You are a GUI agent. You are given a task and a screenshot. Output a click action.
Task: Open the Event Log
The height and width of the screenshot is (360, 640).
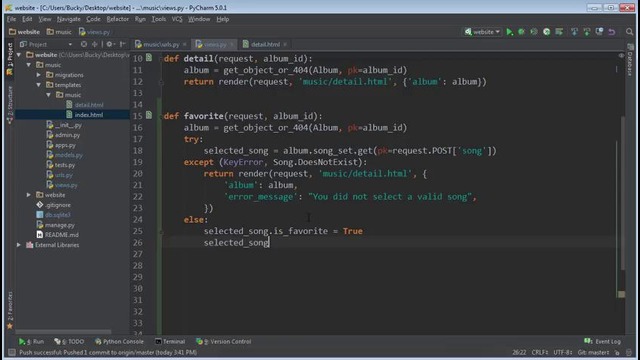tap(602, 342)
